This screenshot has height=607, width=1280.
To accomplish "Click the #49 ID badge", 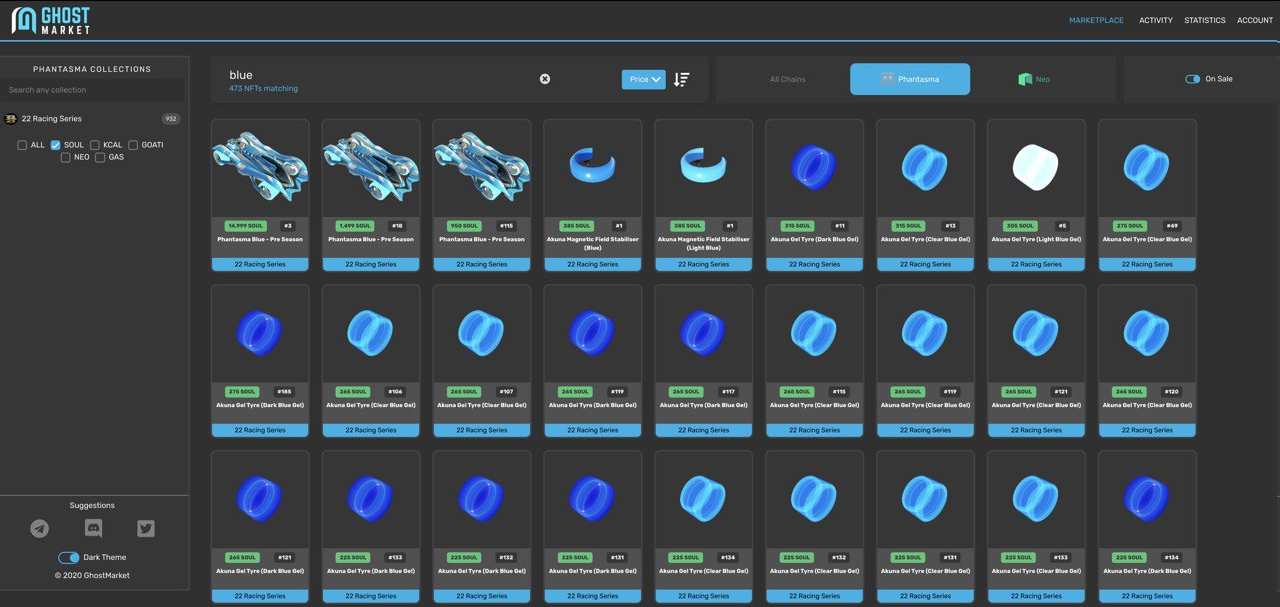I will (x=1173, y=226).
